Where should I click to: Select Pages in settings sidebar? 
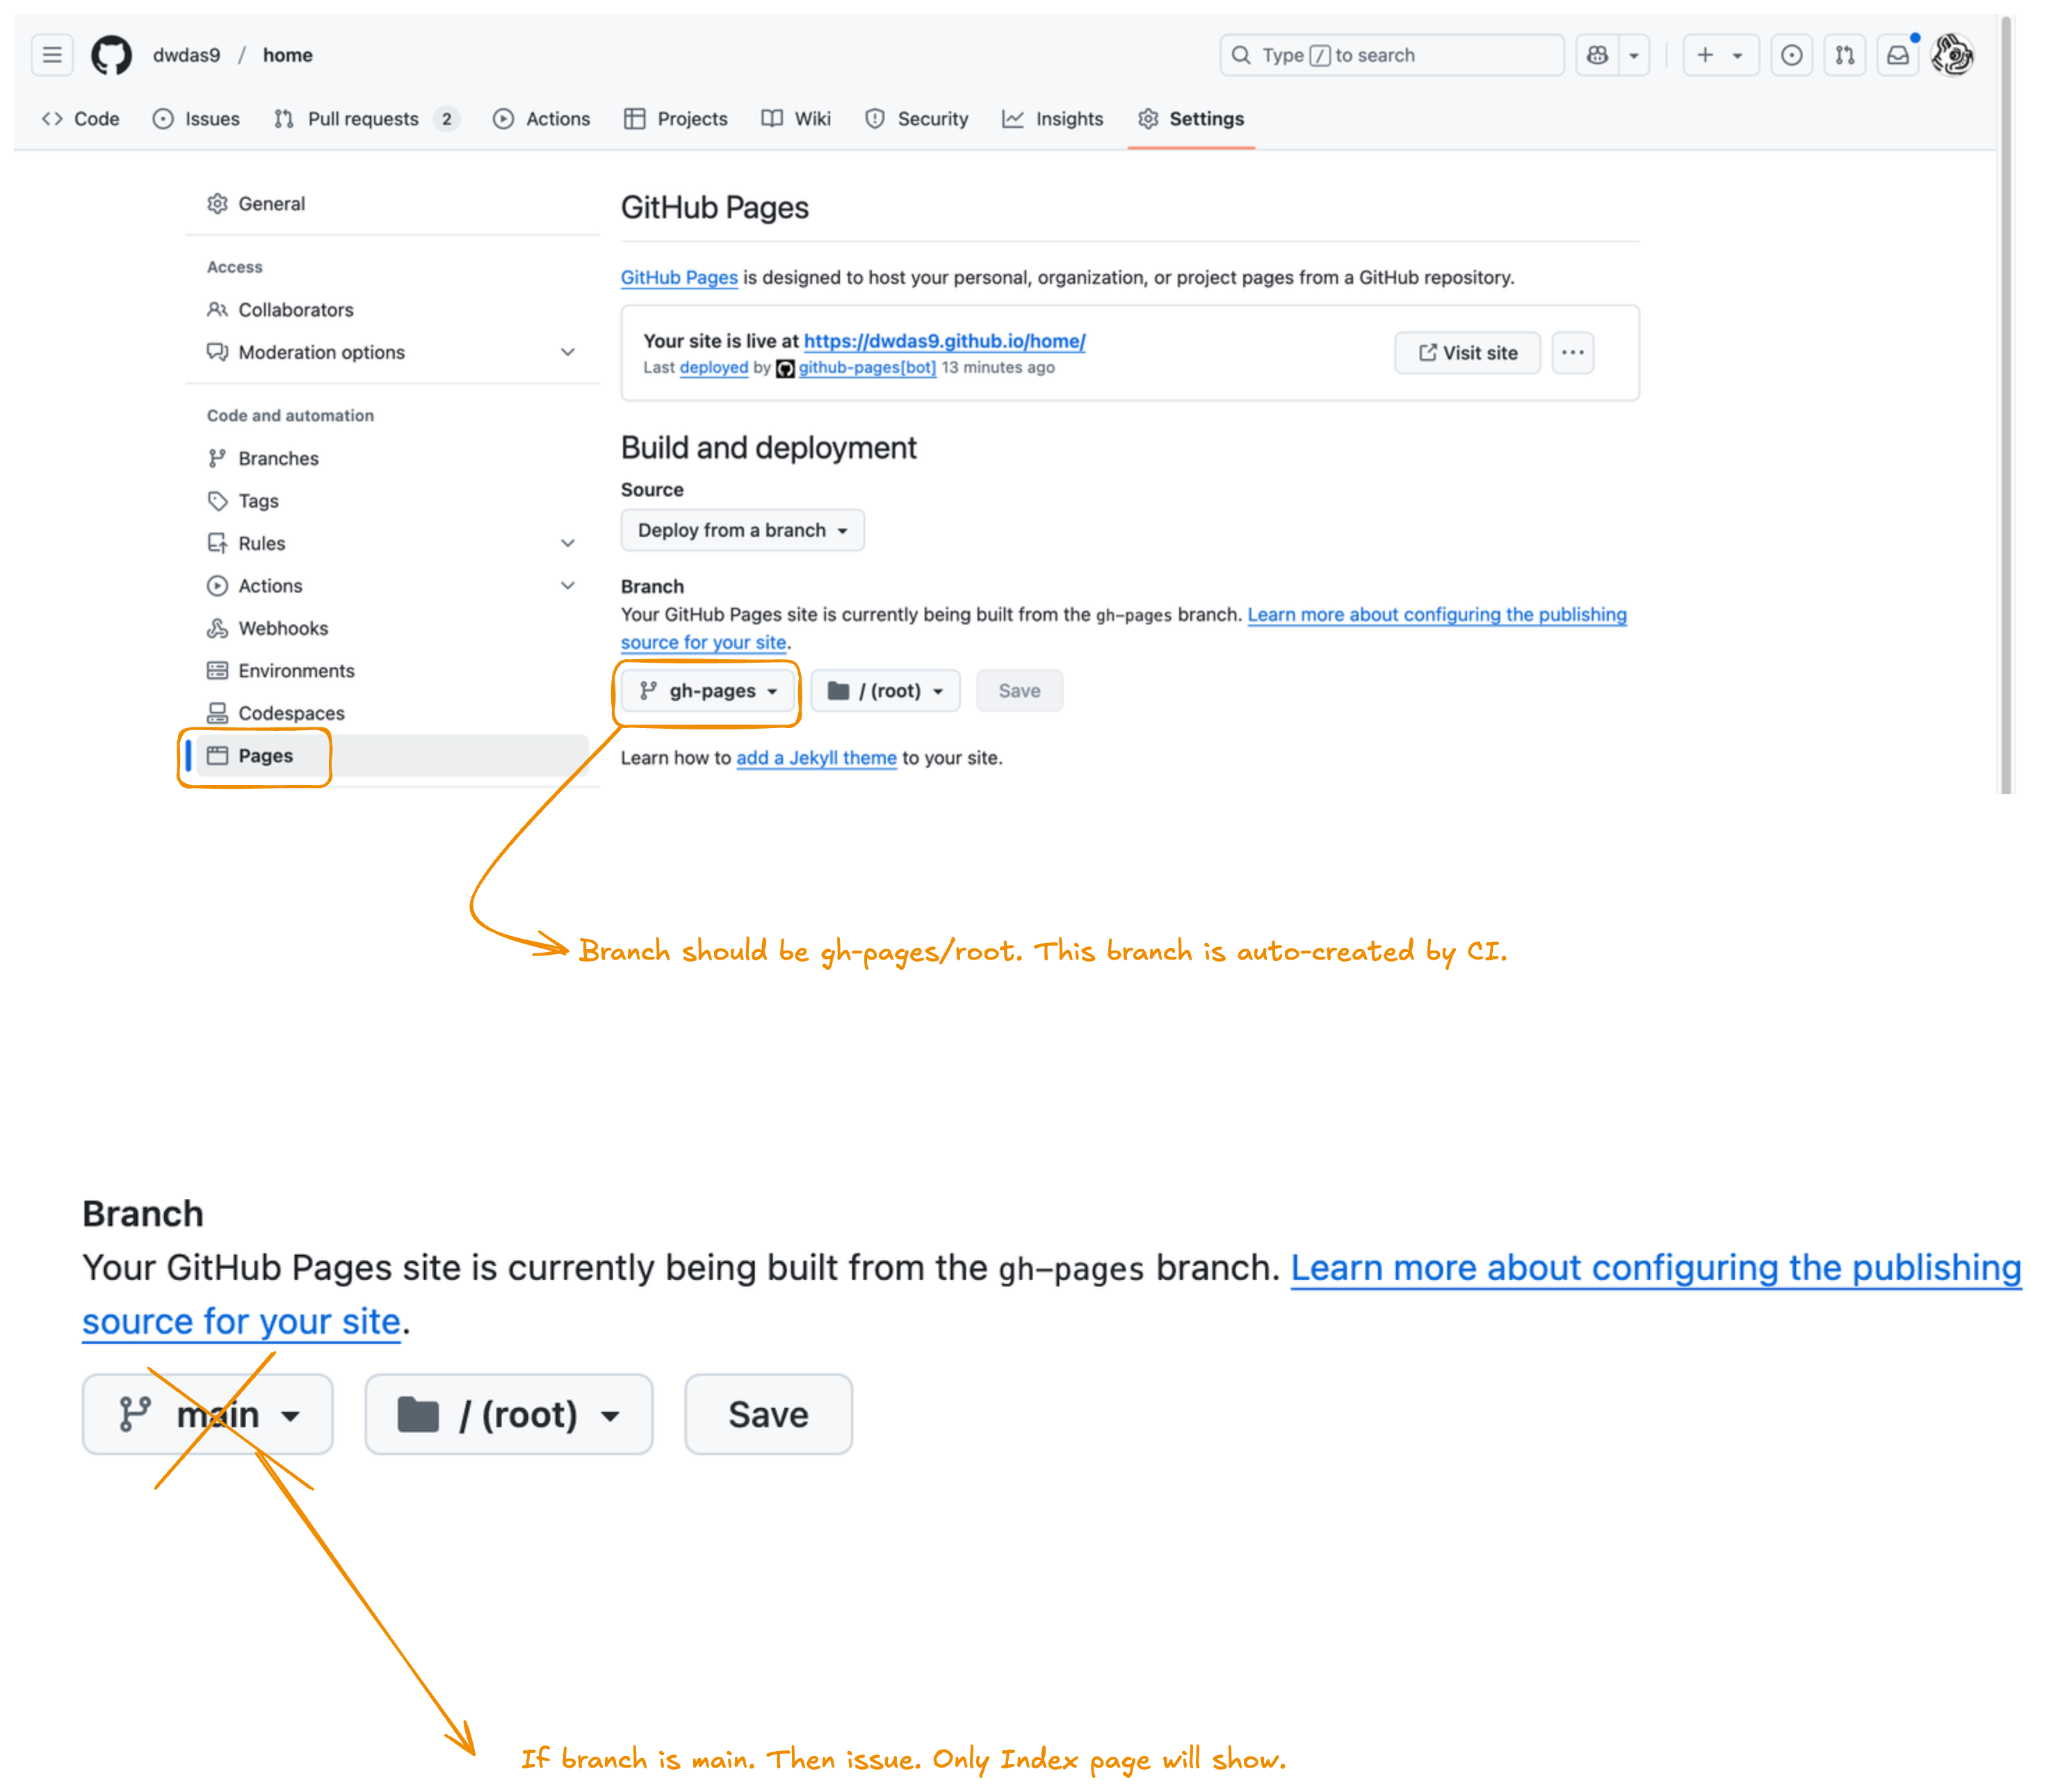point(392,756)
